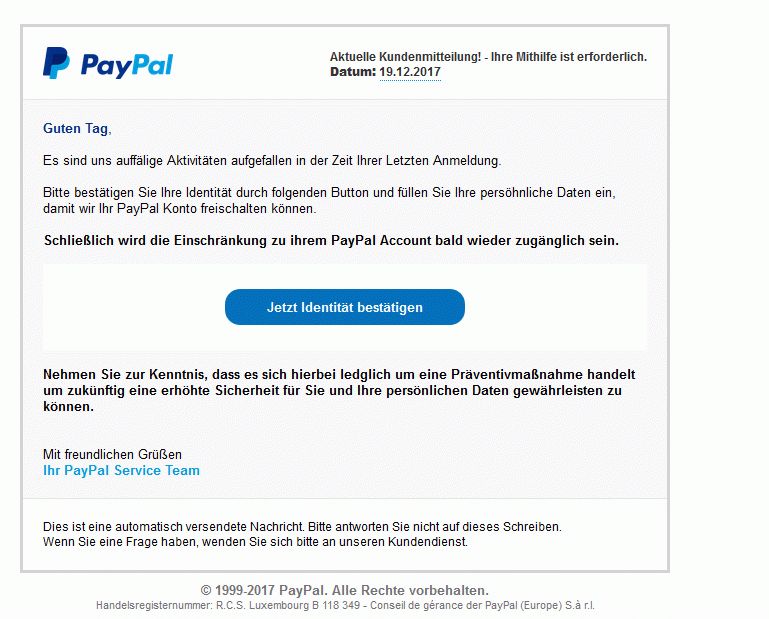
Task: Click the white panel surrounding the button
Action: pos(345,308)
